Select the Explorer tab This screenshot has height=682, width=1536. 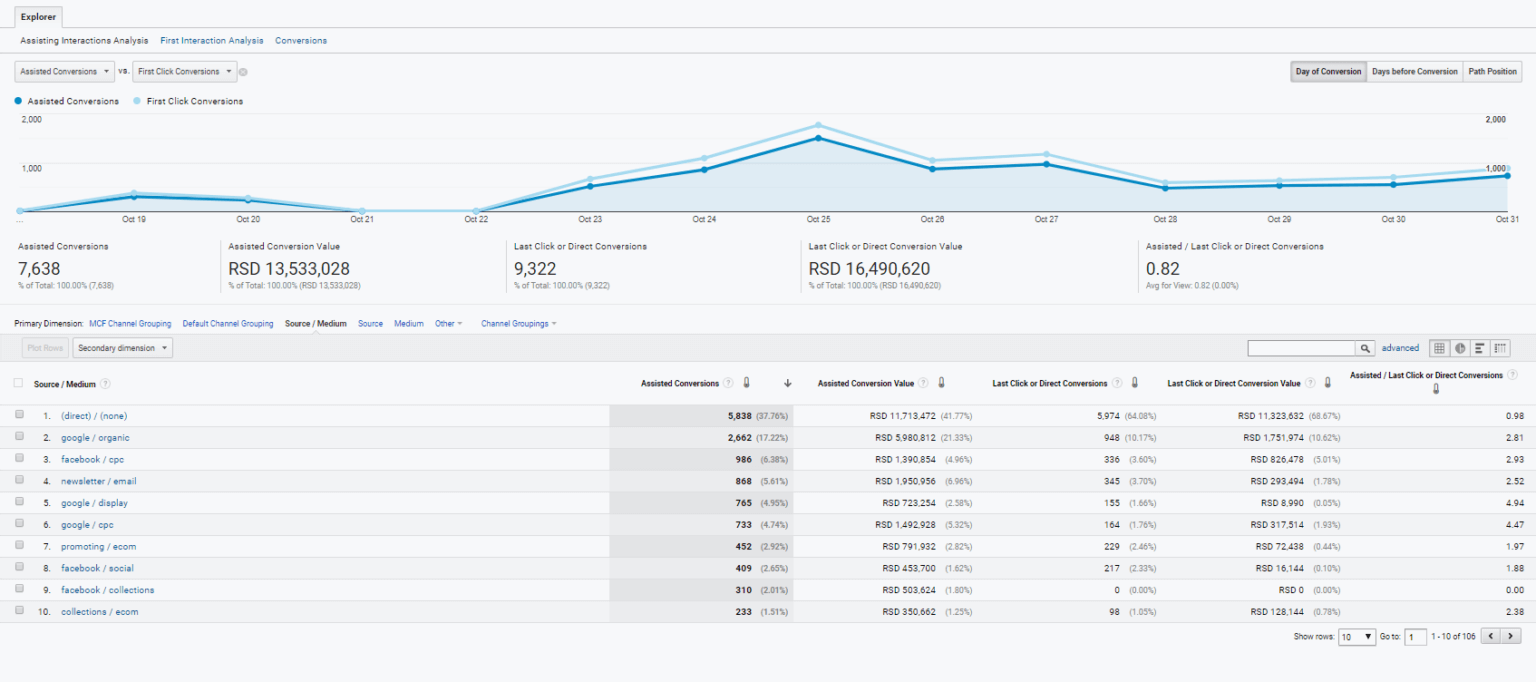(38, 17)
